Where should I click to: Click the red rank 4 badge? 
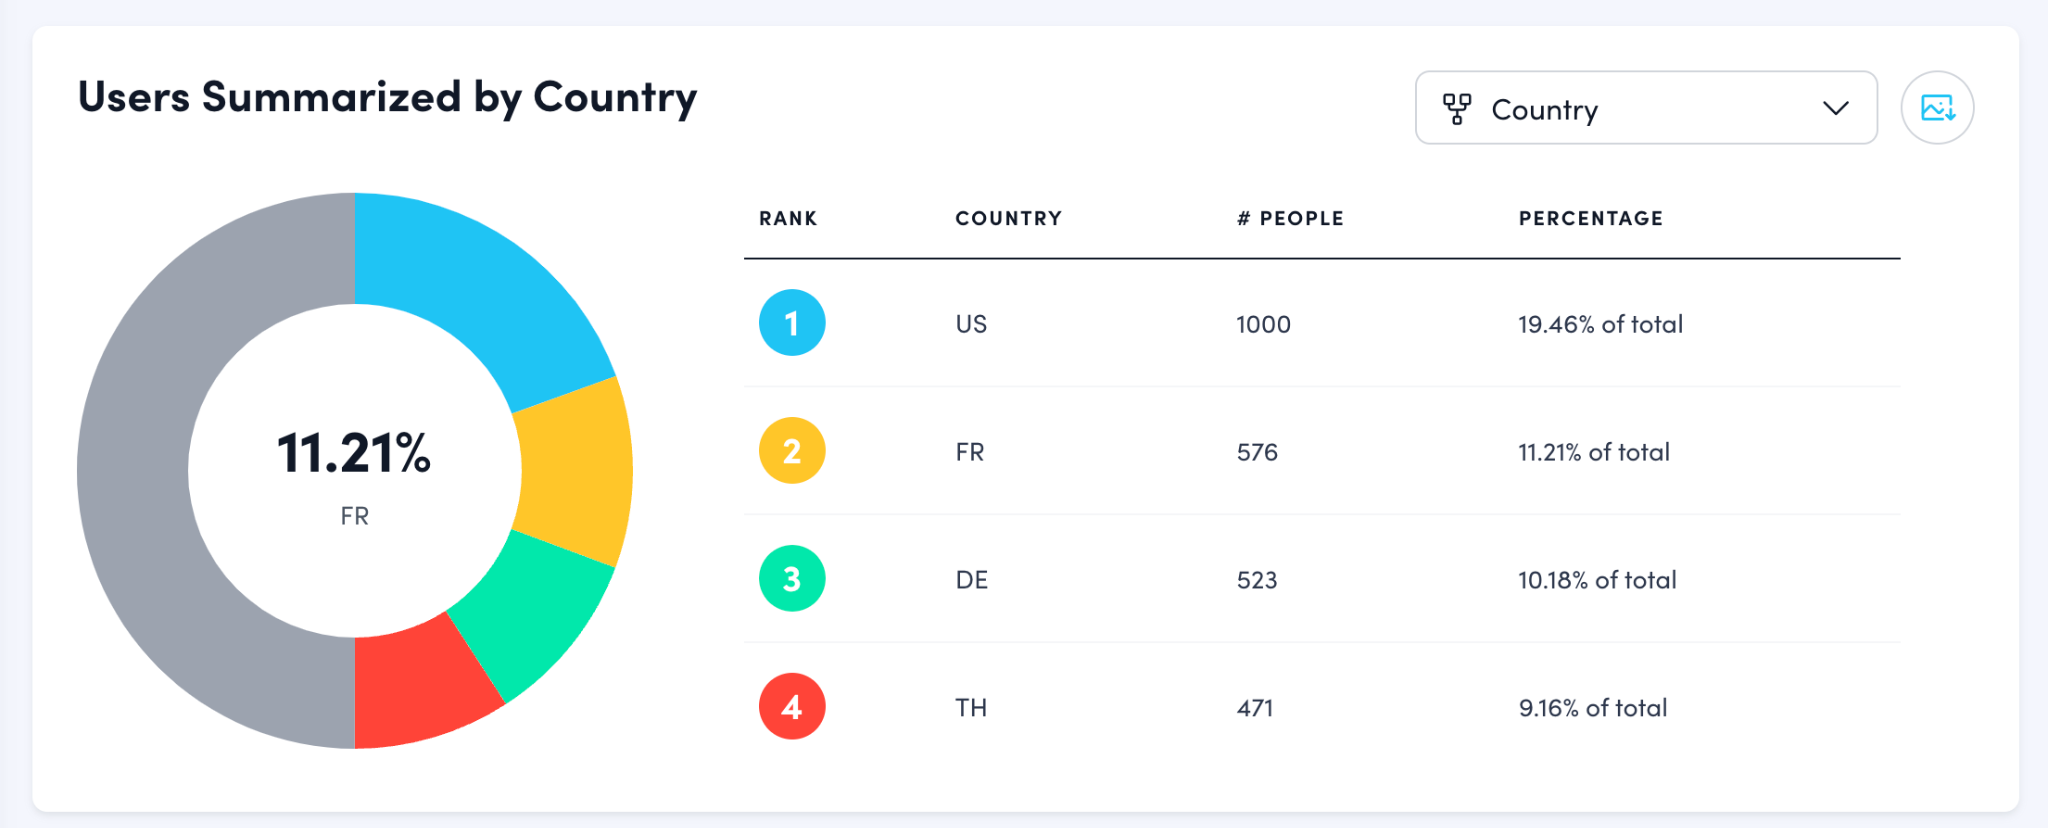(x=792, y=707)
